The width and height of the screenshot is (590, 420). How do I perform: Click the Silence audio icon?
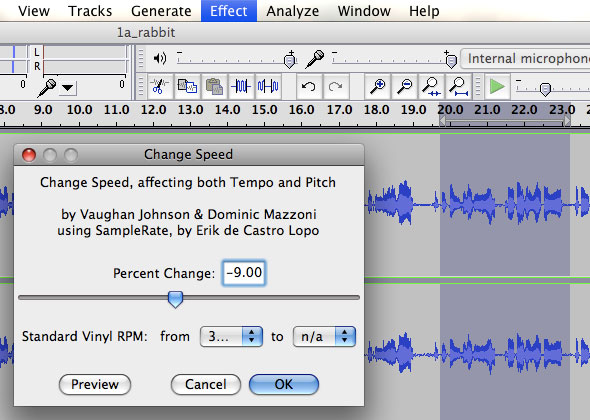(268, 87)
